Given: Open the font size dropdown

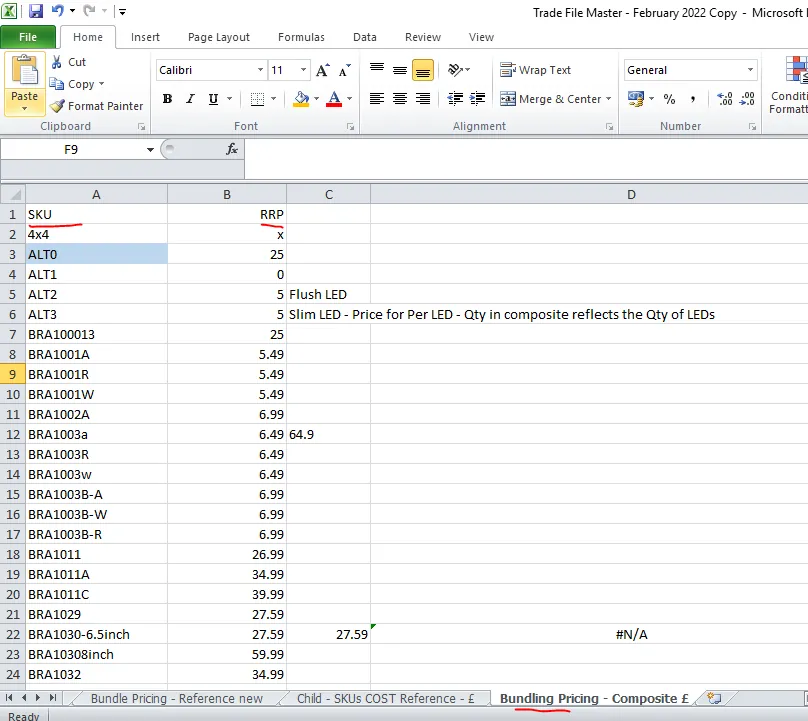Looking at the screenshot, I should 303,70.
